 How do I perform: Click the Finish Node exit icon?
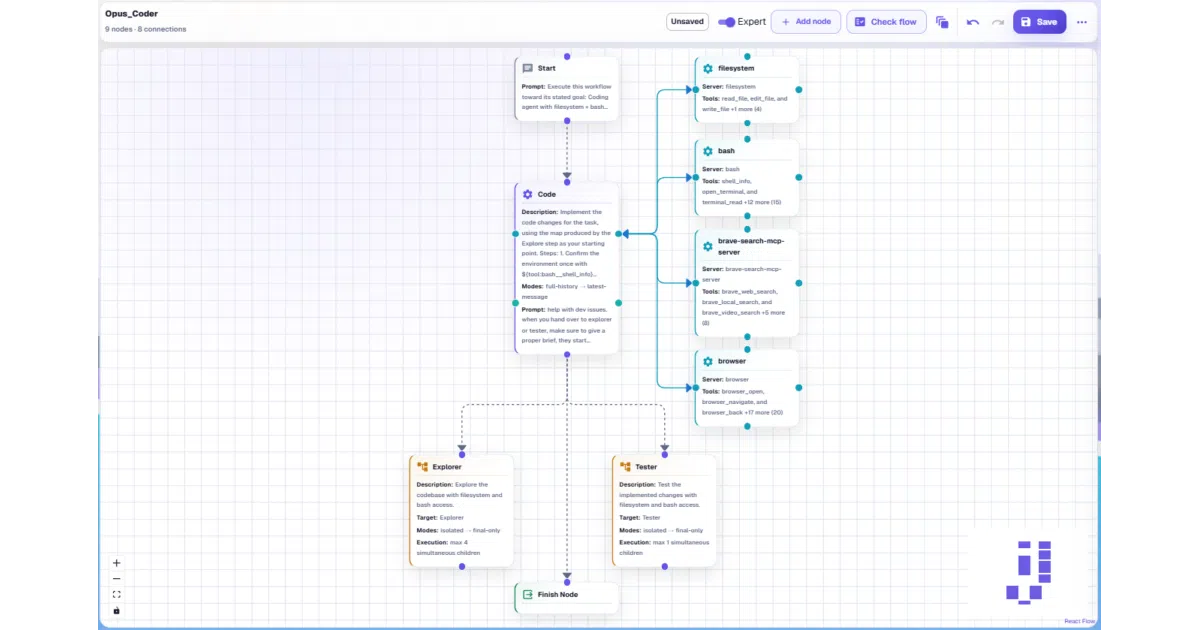pos(527,595)
